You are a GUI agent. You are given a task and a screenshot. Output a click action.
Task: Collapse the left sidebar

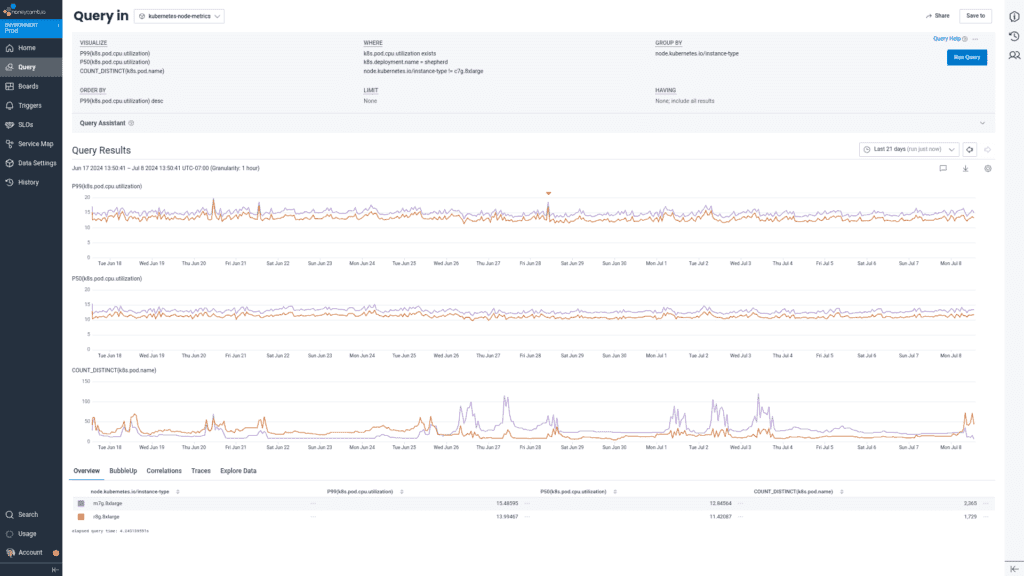click(55, 569)
